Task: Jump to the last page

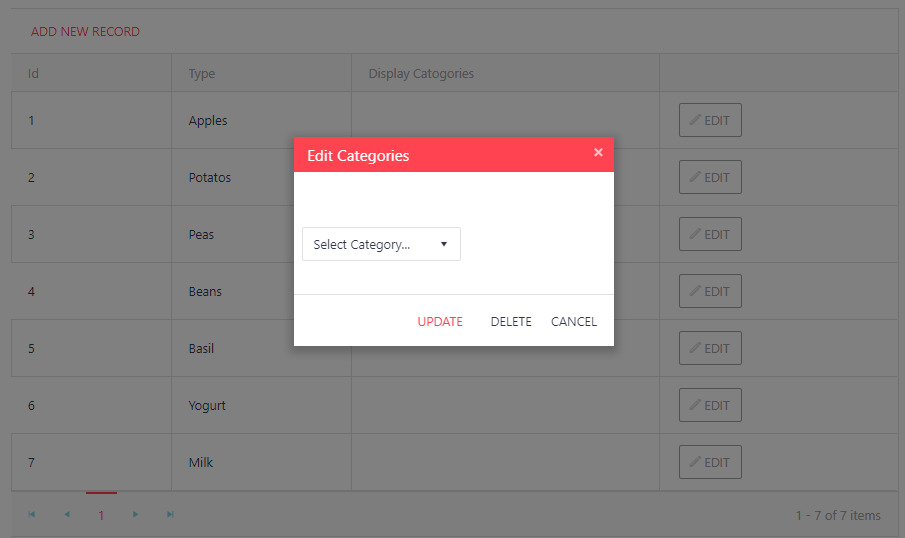Action: (170, 515)
